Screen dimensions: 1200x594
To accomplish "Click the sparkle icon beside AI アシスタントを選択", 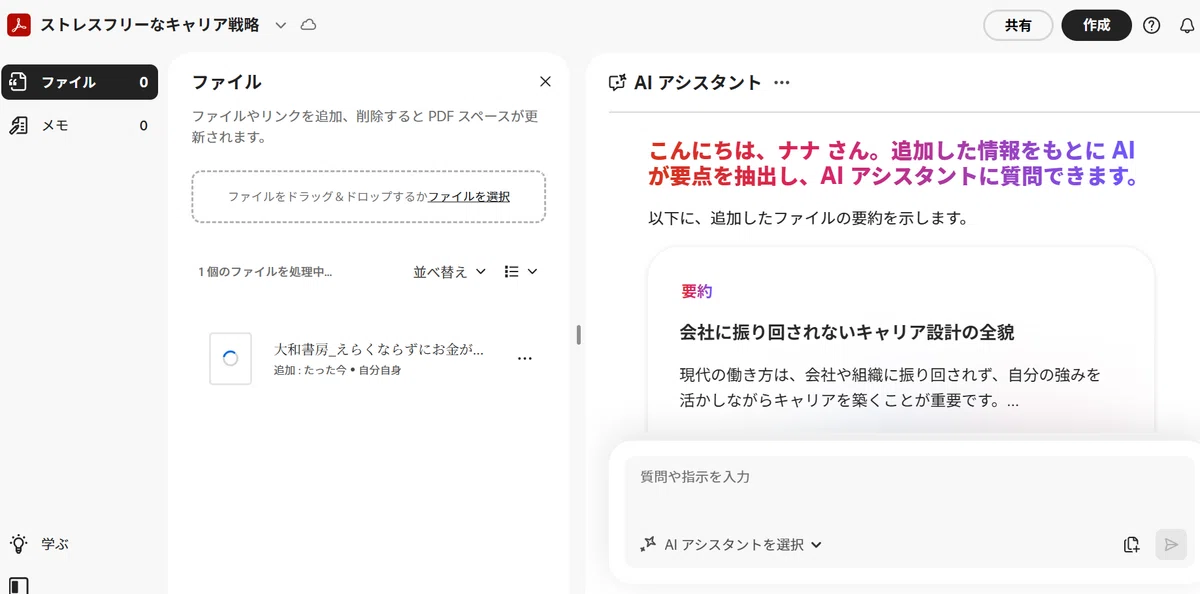I will (648, 544).
